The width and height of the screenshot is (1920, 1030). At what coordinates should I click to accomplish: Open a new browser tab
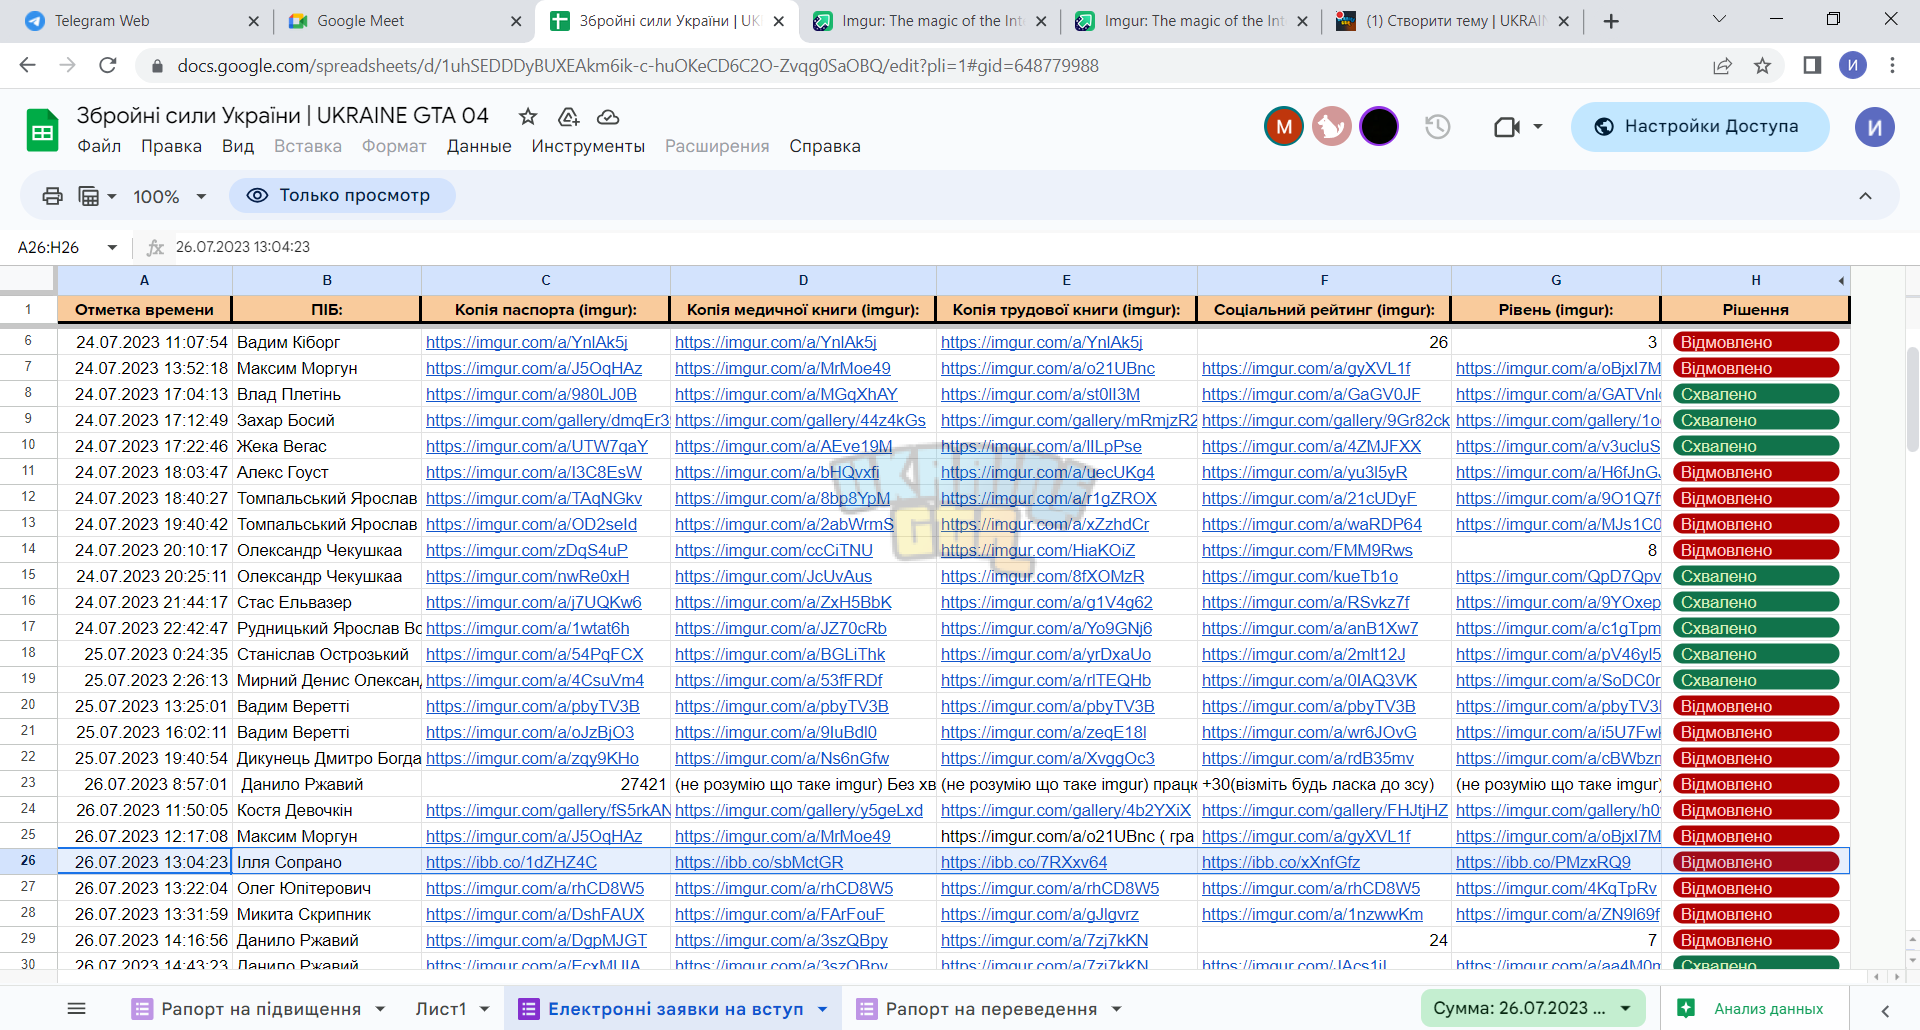pyautogui.click(x=1611, y=21)
